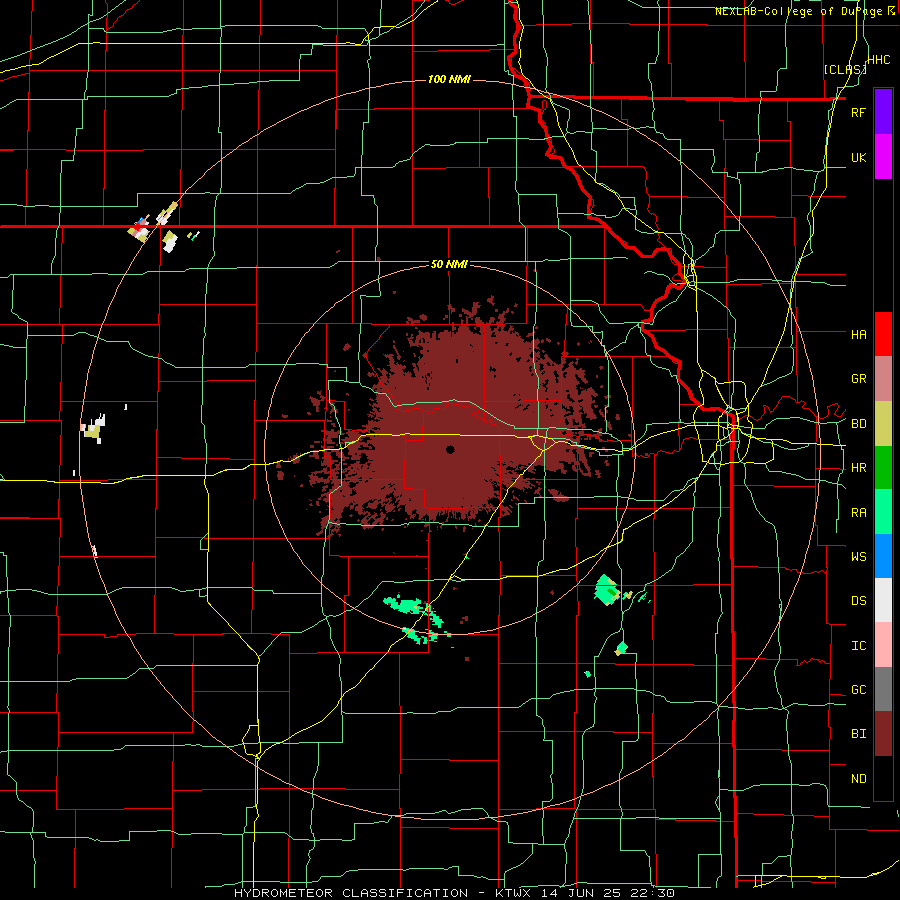Viewport: 900px width, 900px height.
Task: Click the 'IC' legend label text
Action: point(858,646)
